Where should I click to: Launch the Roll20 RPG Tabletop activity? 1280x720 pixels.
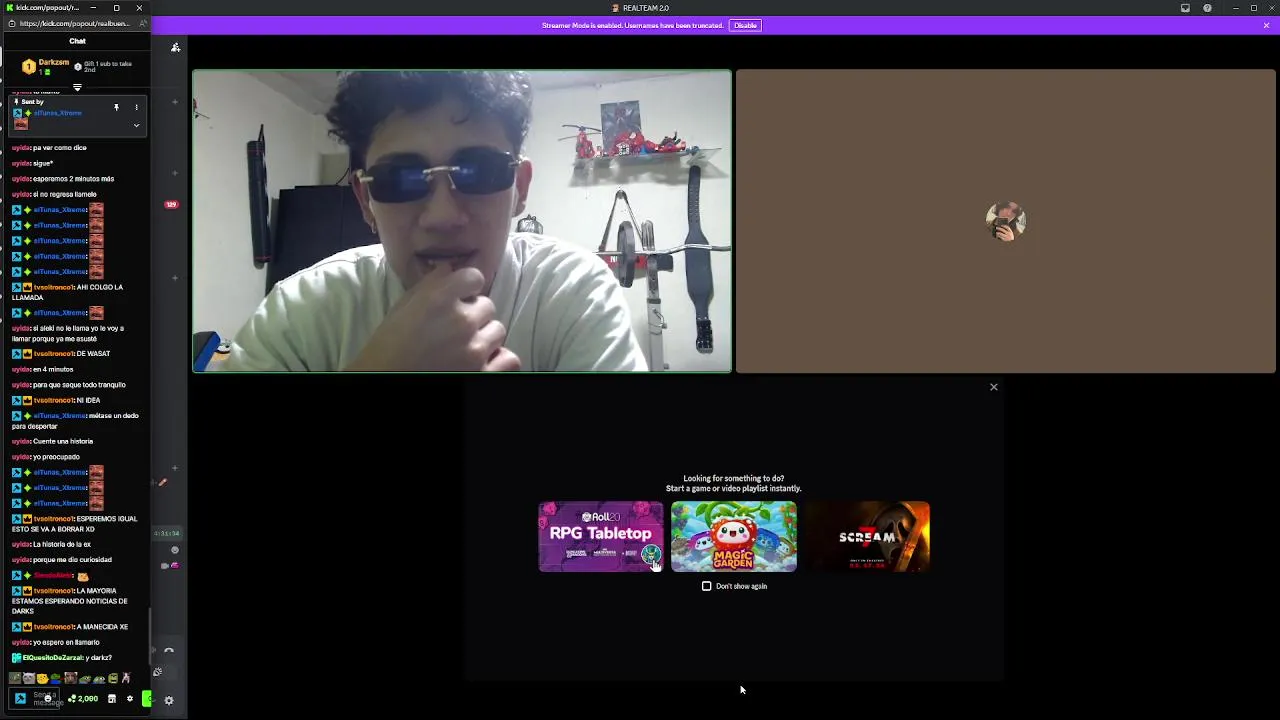tap(600, 537)
